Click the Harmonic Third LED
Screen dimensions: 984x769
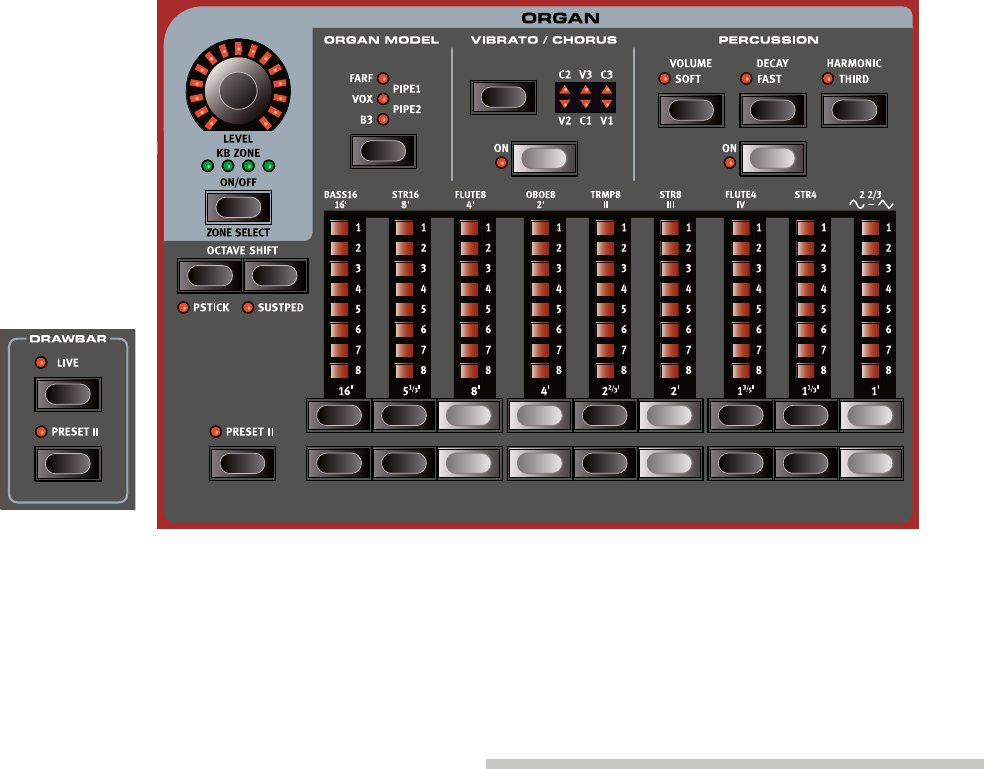pos(828,78)
